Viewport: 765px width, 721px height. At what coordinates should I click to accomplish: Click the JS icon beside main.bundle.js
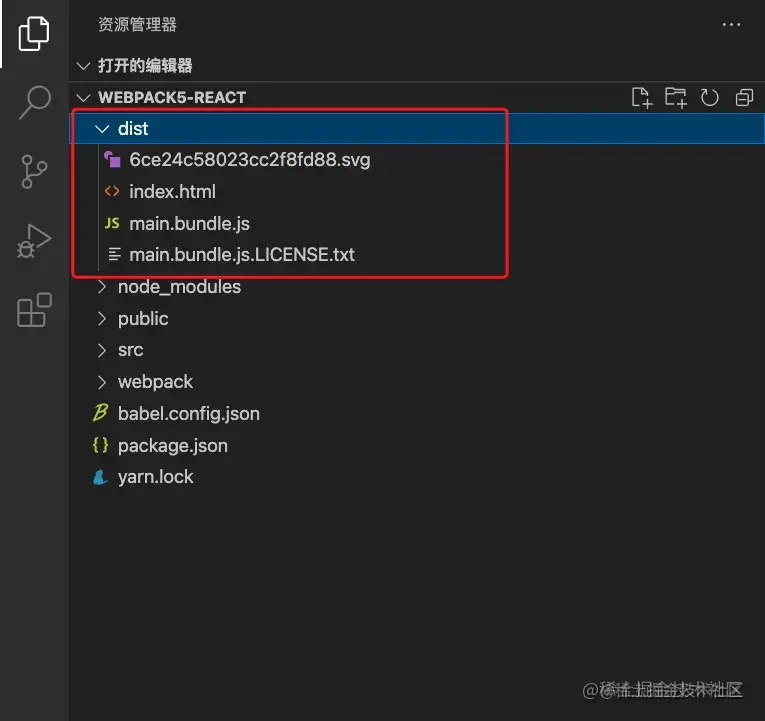(112, 223)
